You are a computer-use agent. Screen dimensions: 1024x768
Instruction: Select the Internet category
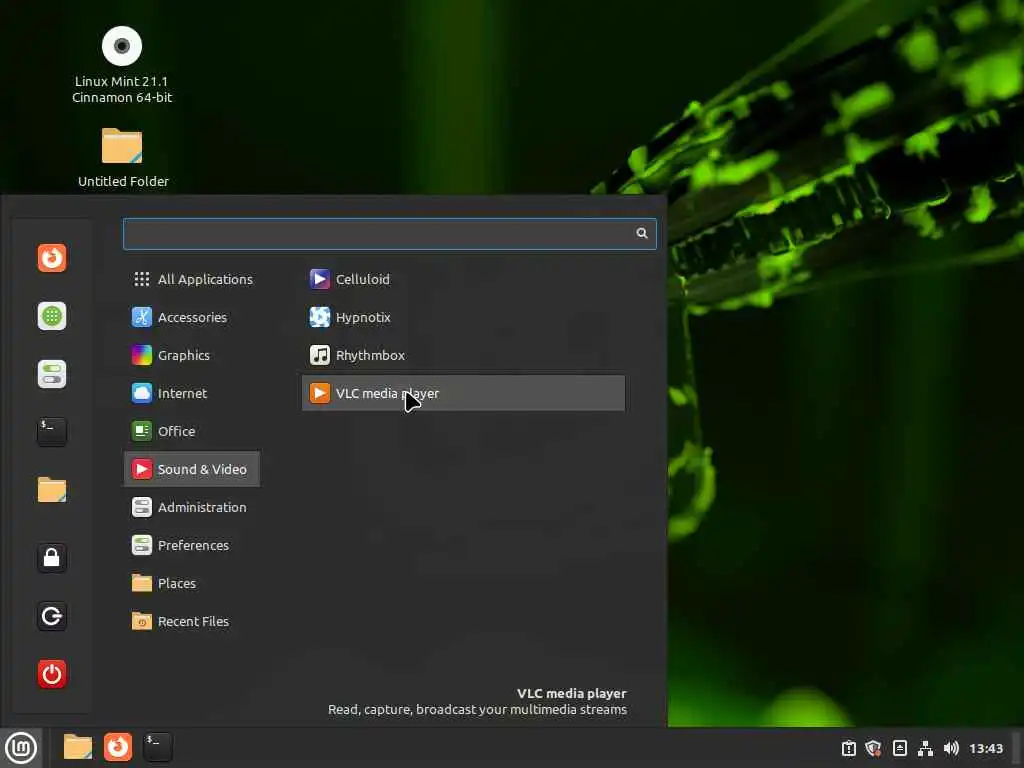click(192, 393)
